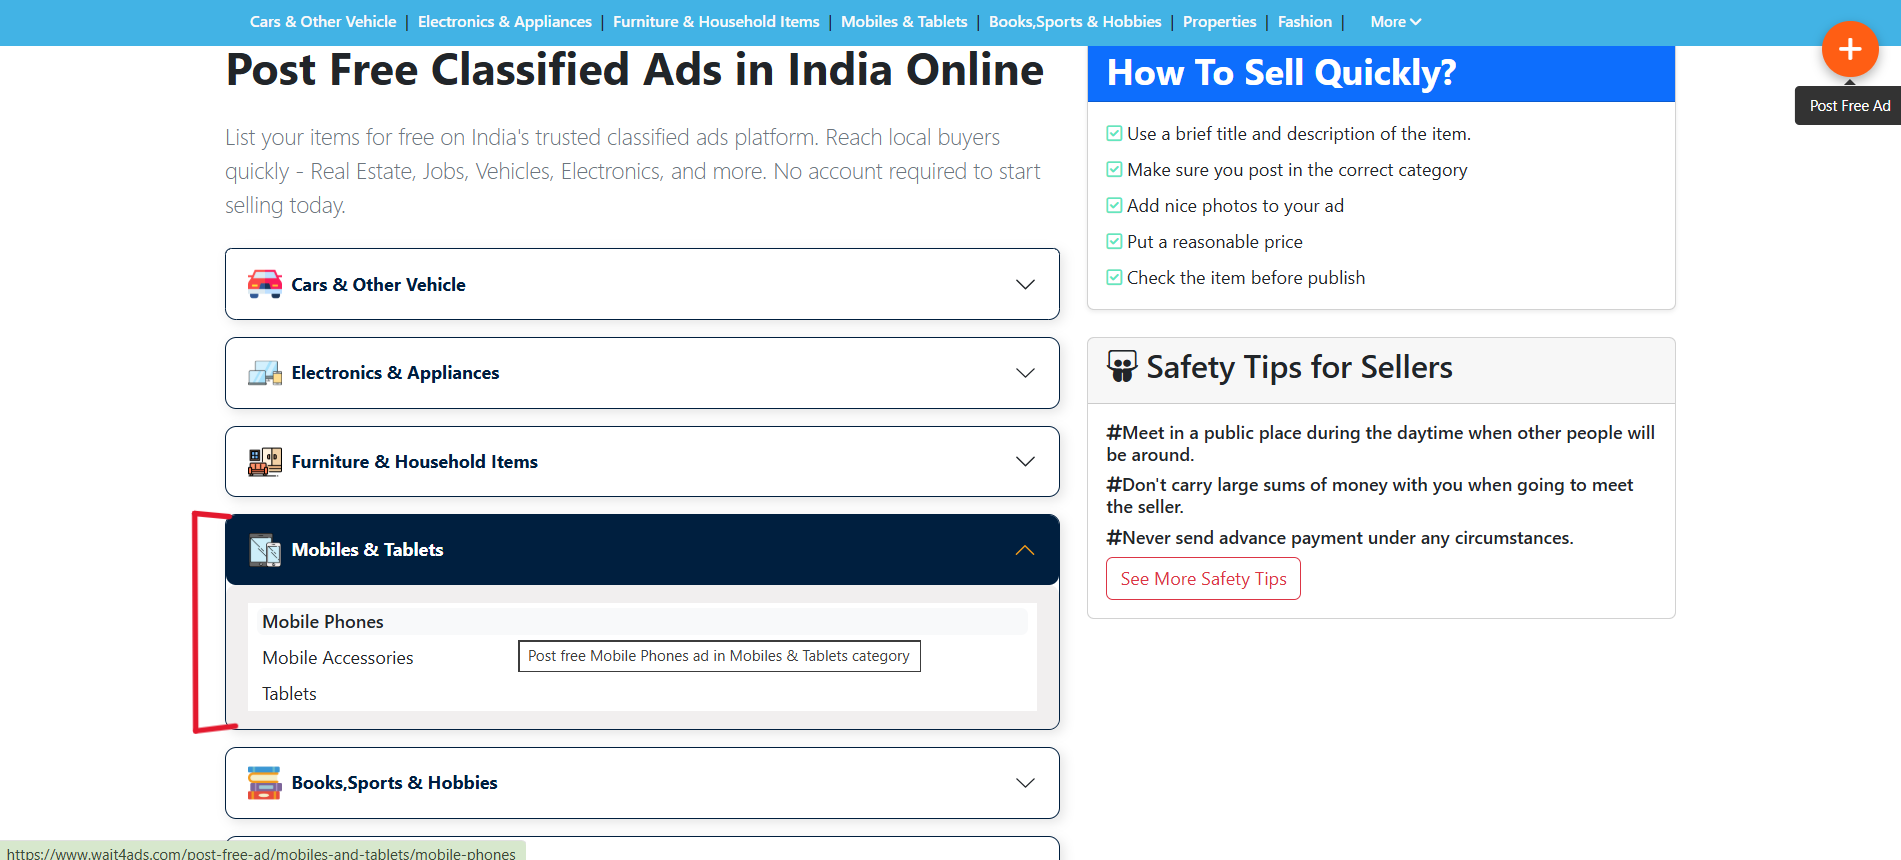This screenshot has height=860, width=1901.
Task: Click the orange plus Post Free Ad icon
Action: 1849,49
